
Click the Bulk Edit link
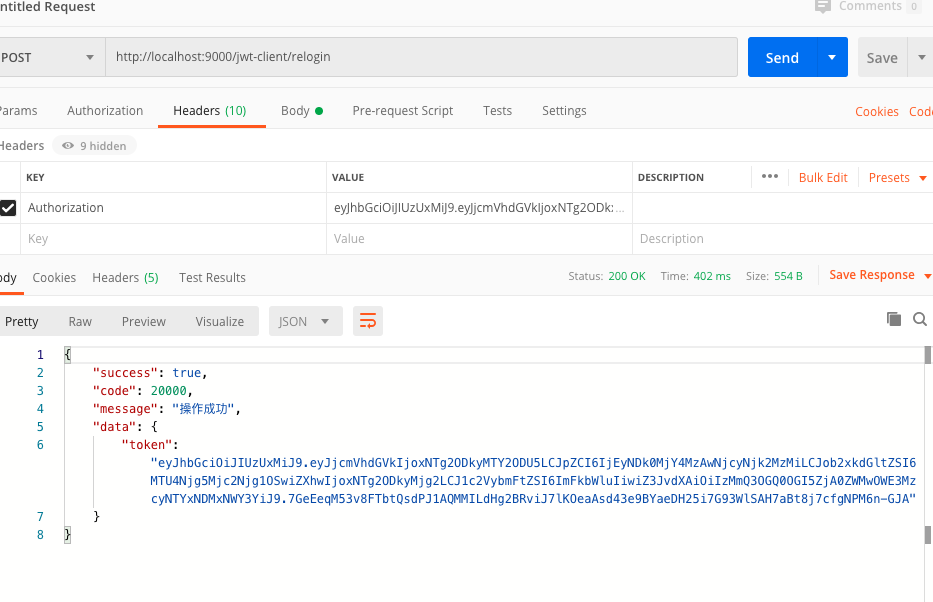[823, 178]
